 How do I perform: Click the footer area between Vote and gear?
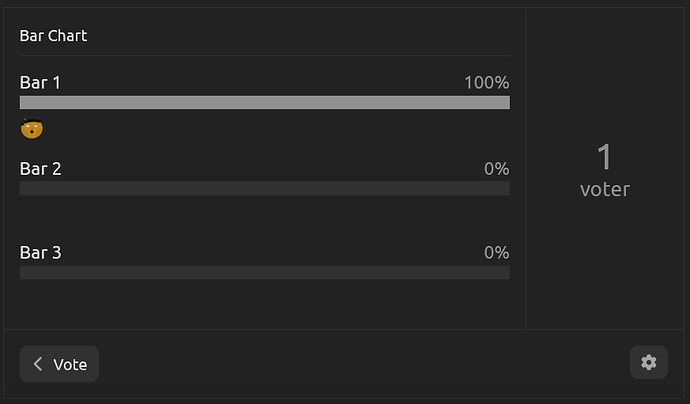point(364,364)
